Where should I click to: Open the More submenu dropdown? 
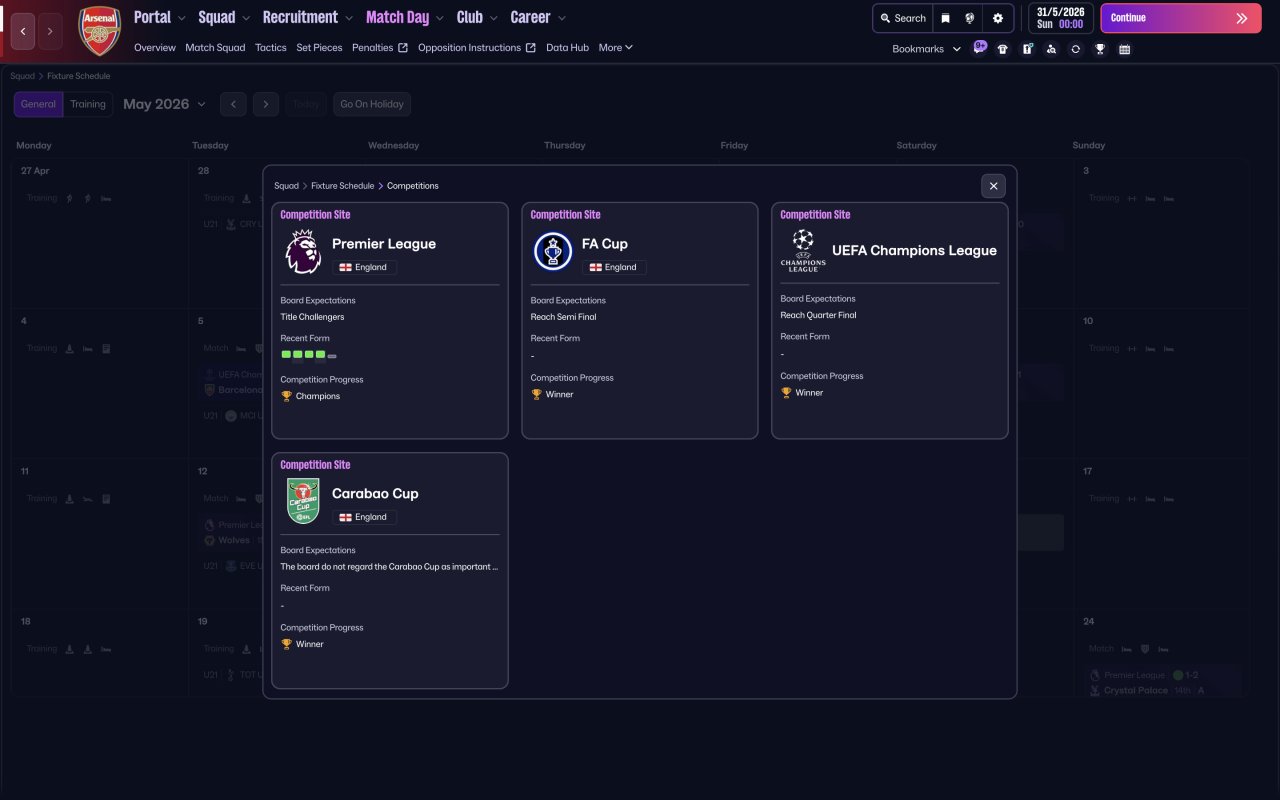click(x=616, y=47)
